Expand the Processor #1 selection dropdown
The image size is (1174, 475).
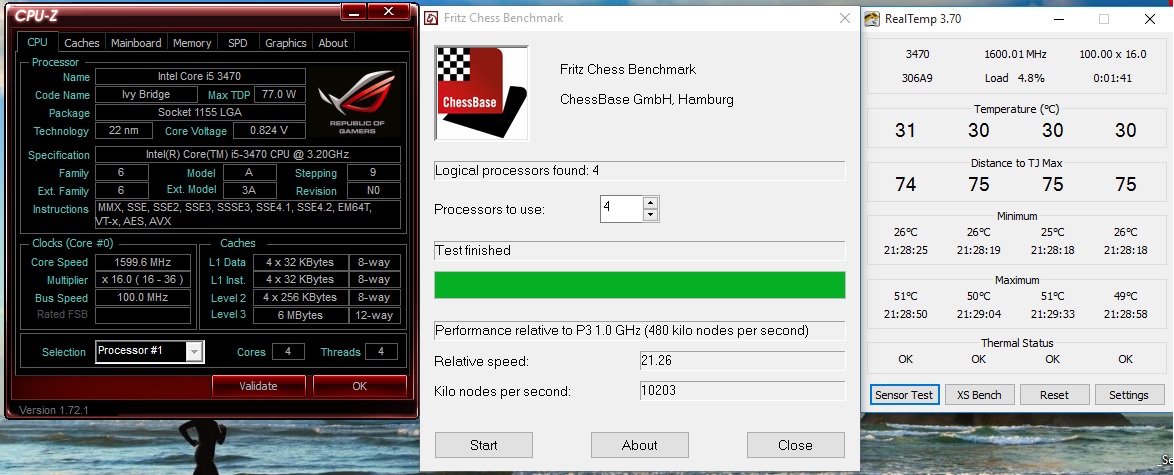[x=194, y=351]
